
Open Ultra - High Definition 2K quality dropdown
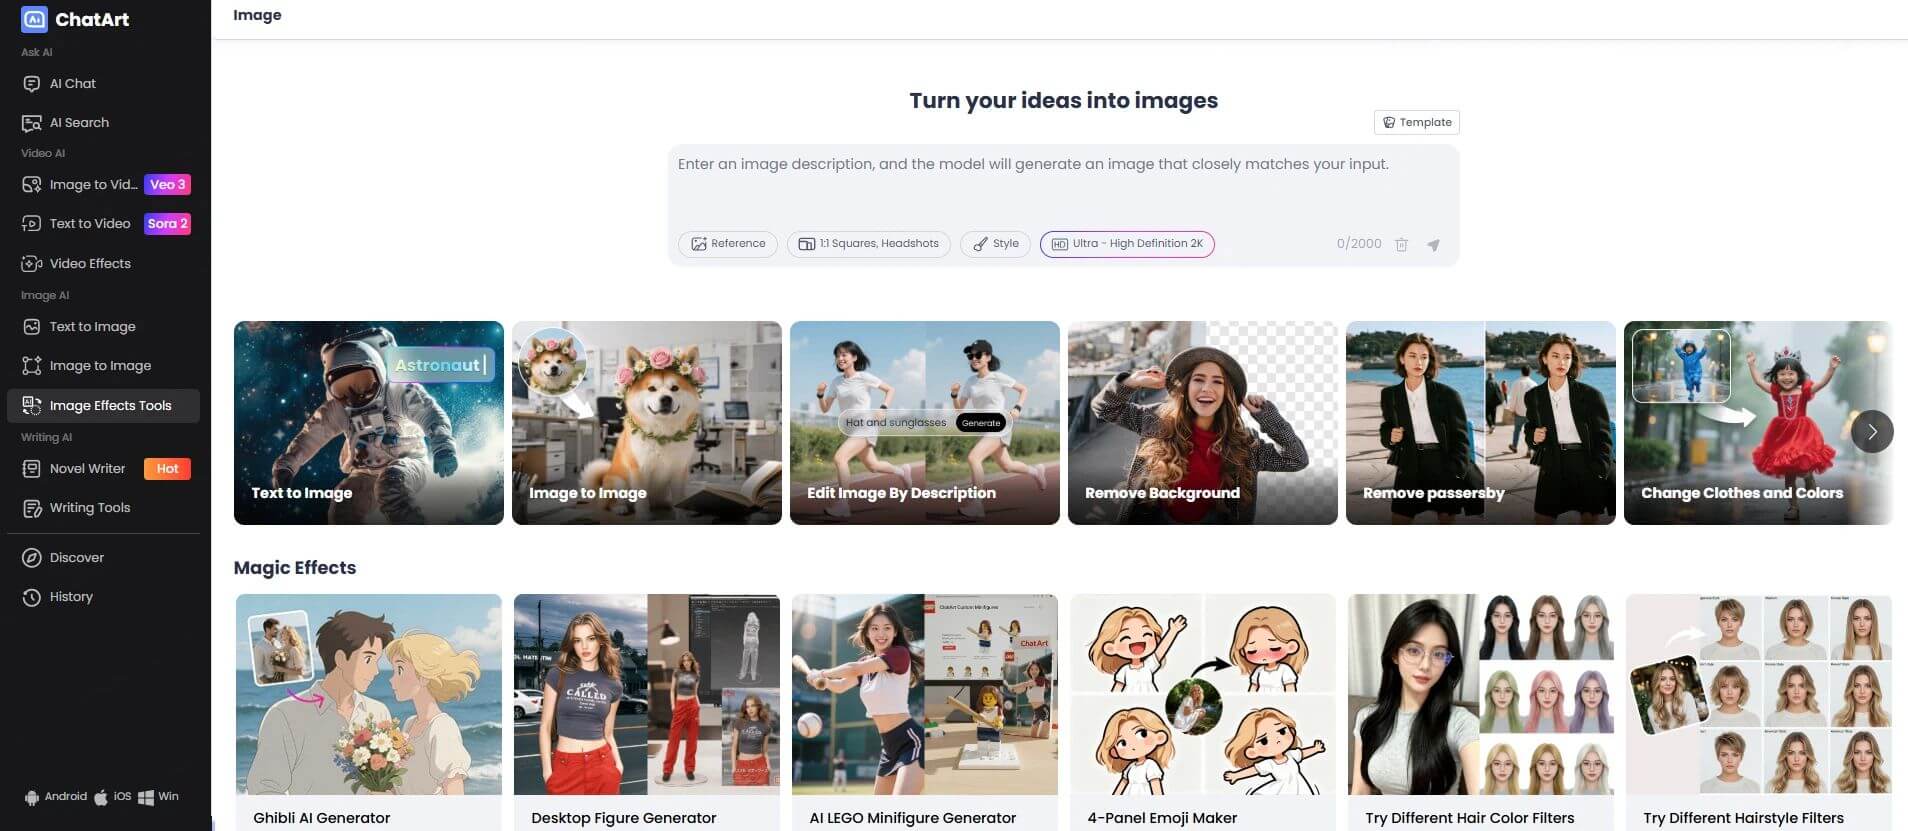click(1127, 244)
